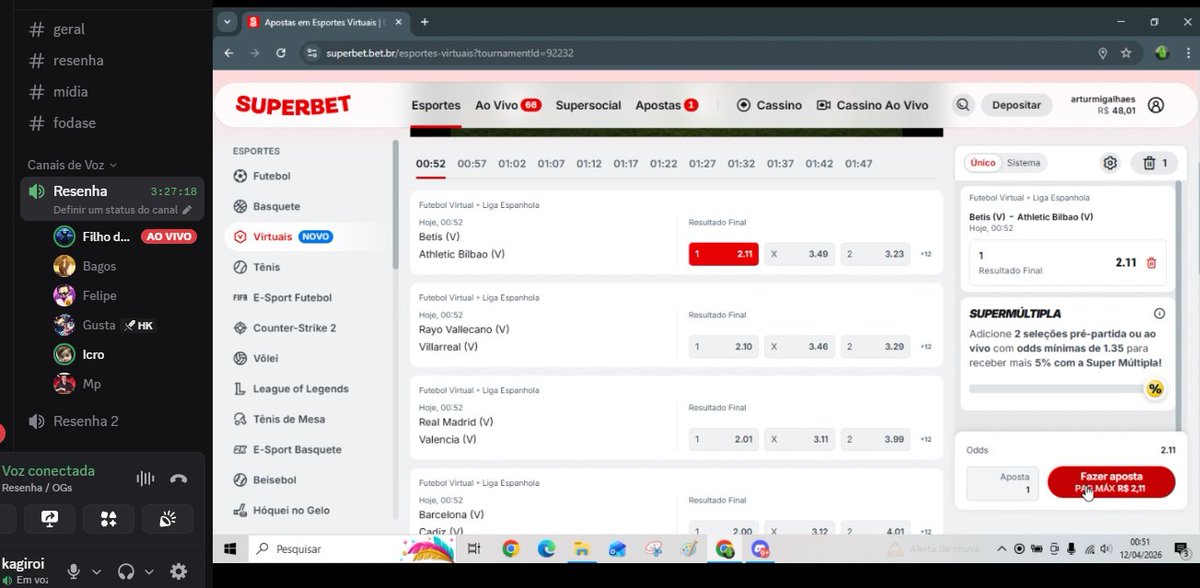Show hidden system tray icons
The width and height of the screenshot is (1200, 588).
click(x=1002, y=548)
